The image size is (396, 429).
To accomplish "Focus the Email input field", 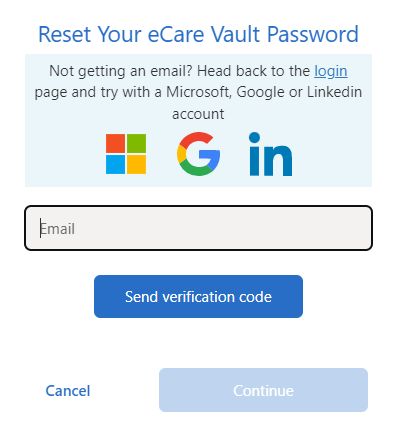I will [x=198, y=228].
